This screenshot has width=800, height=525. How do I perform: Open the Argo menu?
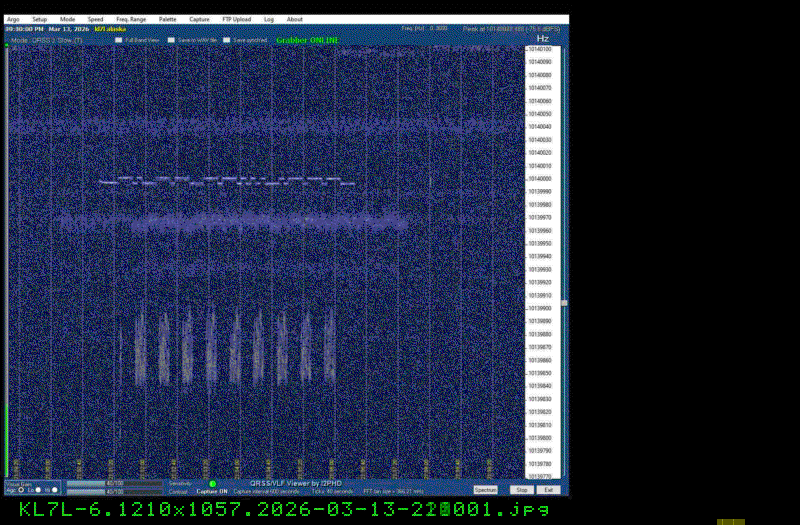pos(13,19)
